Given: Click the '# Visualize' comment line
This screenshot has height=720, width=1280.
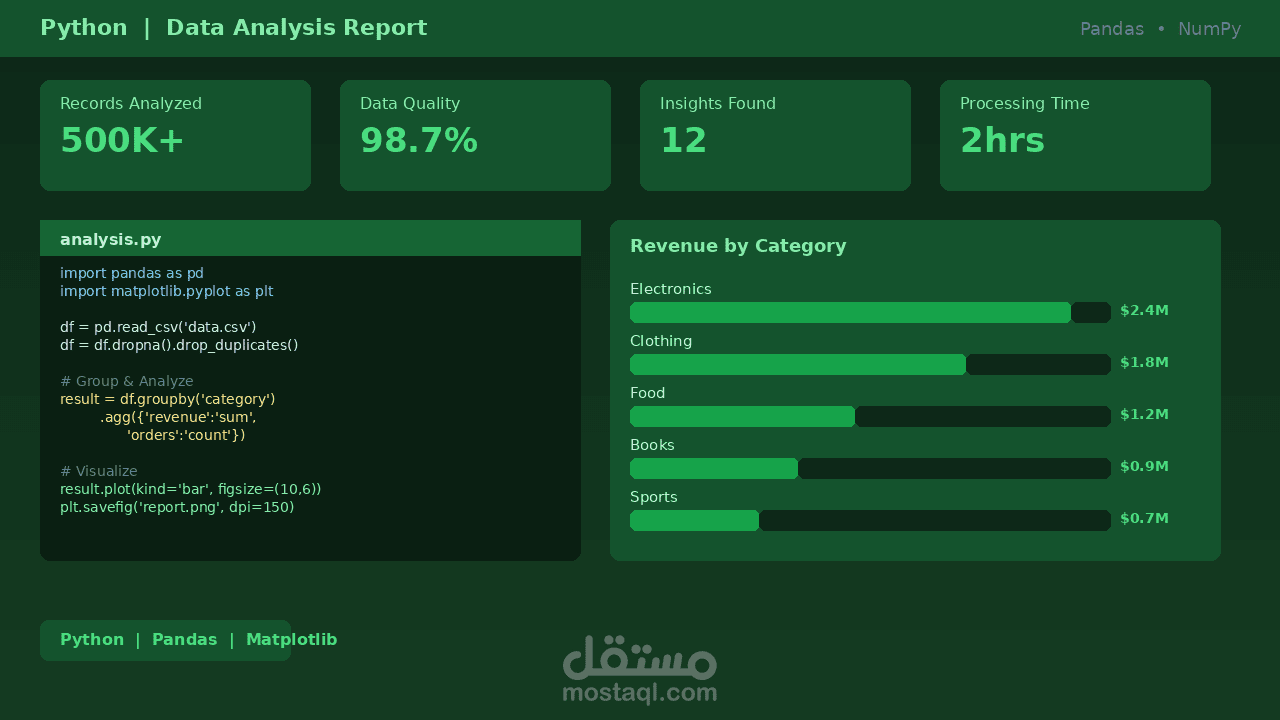Looking at the screenshot, I should click(x=99, y=471).
